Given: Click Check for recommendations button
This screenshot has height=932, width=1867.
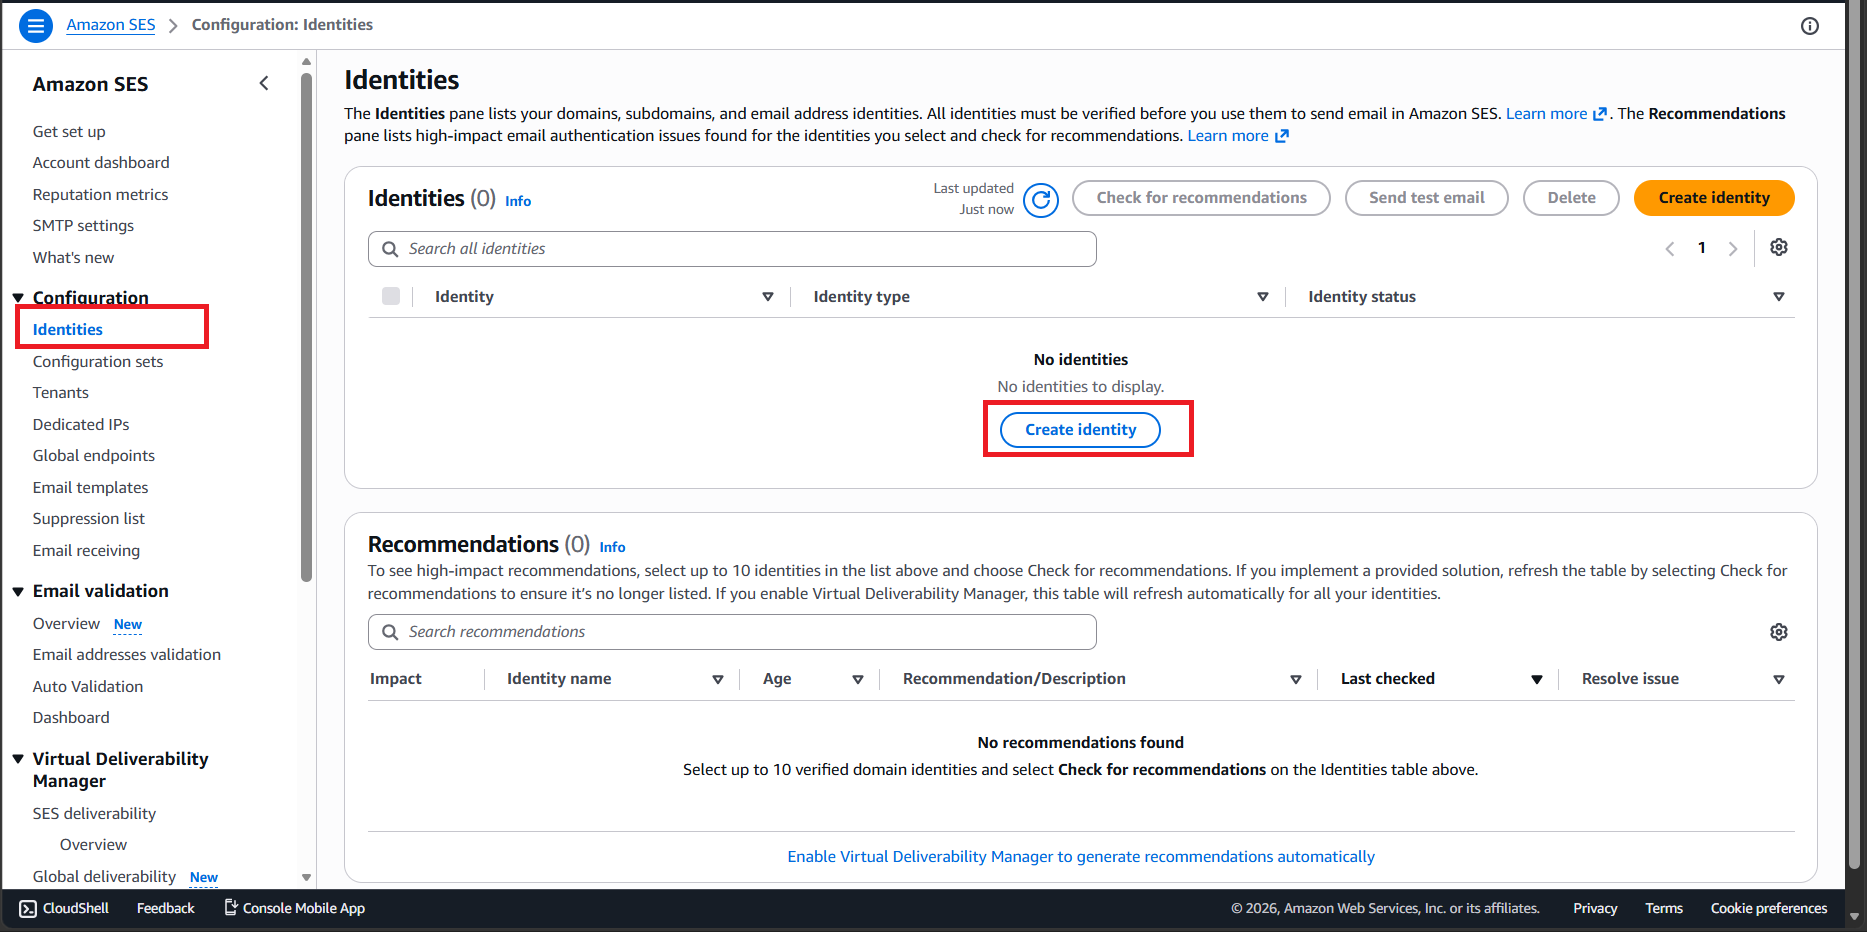Looking at the screenshot, I should click(x=1201, y=198).
